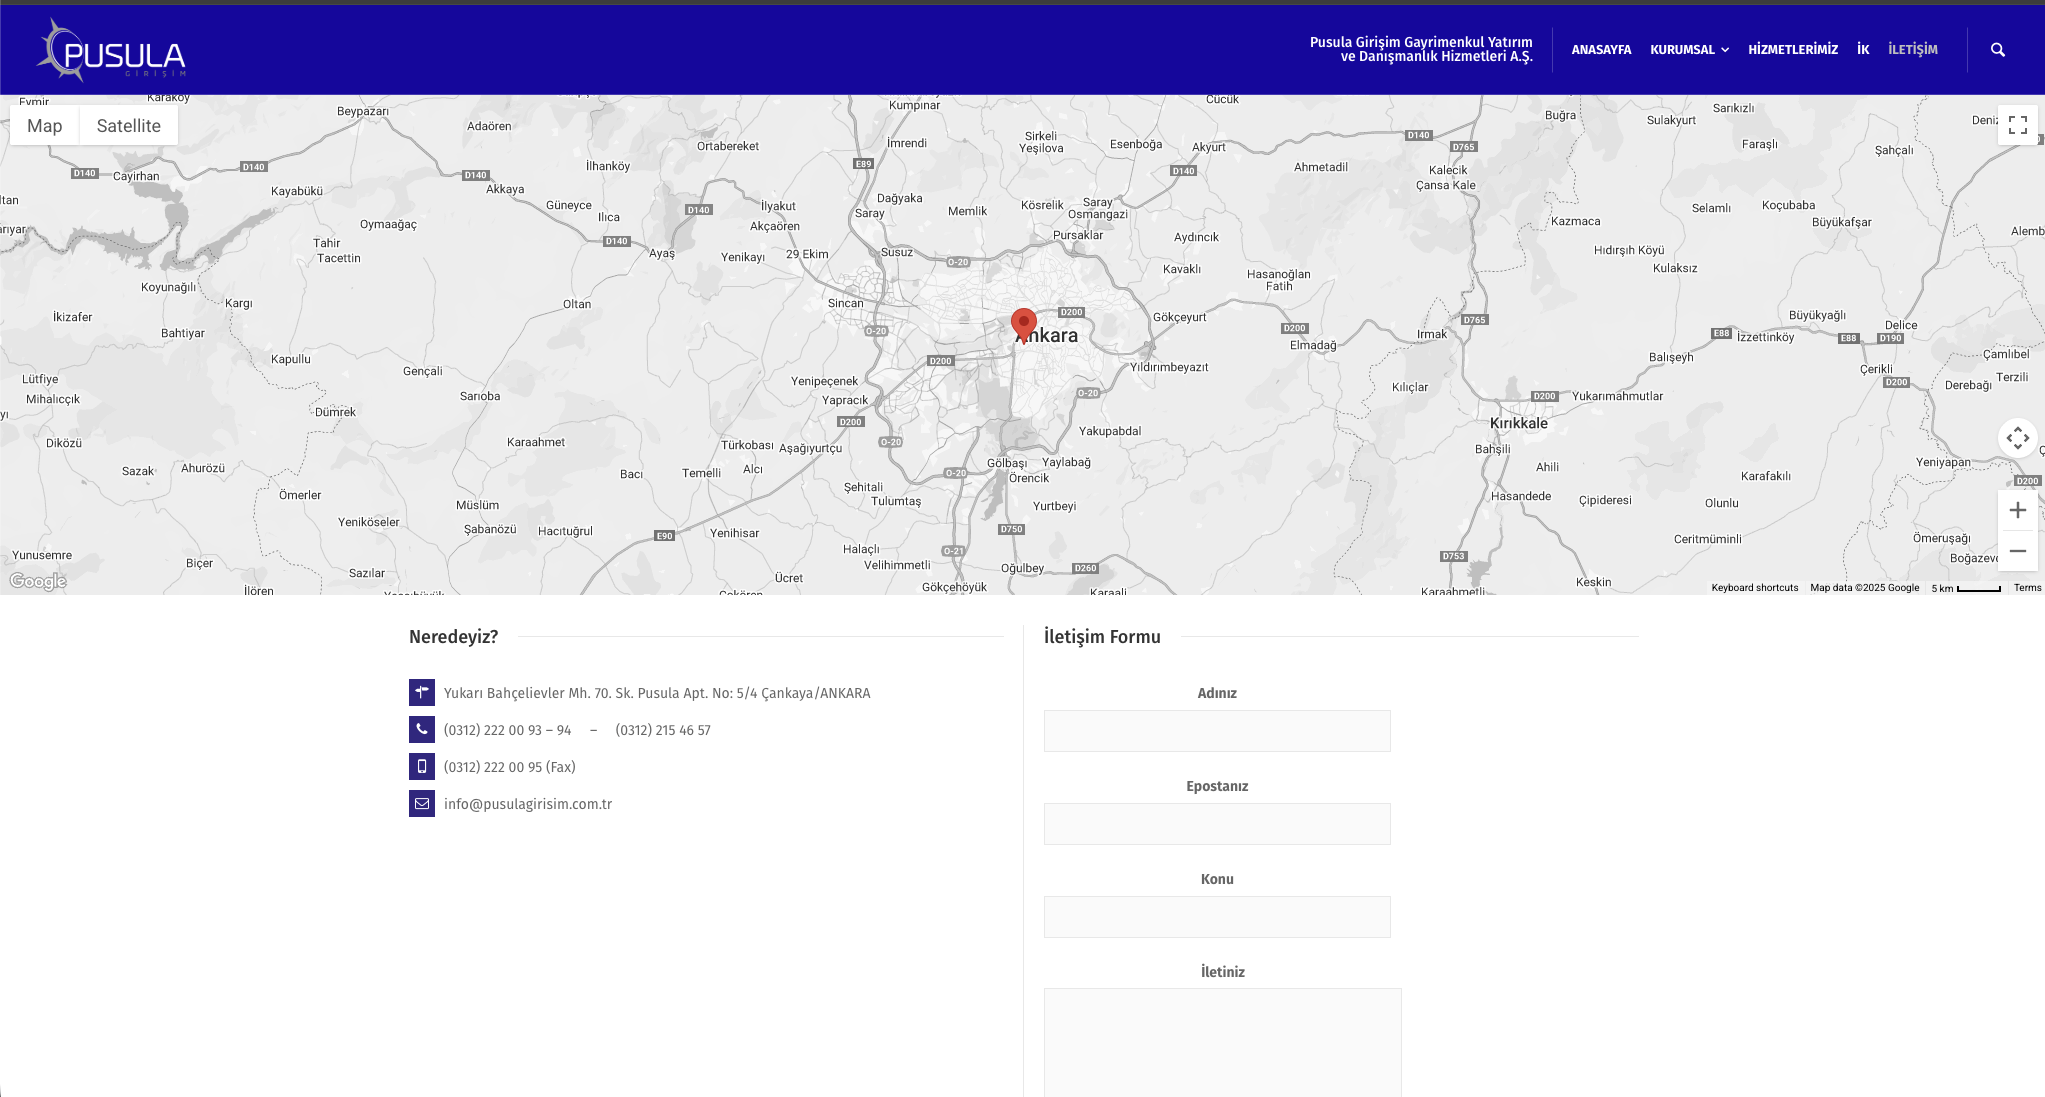Click the search magnifier icon in header
Image resolution: width=2045 pixels, height=1097 pixels.
click(x=1997, y=50)
